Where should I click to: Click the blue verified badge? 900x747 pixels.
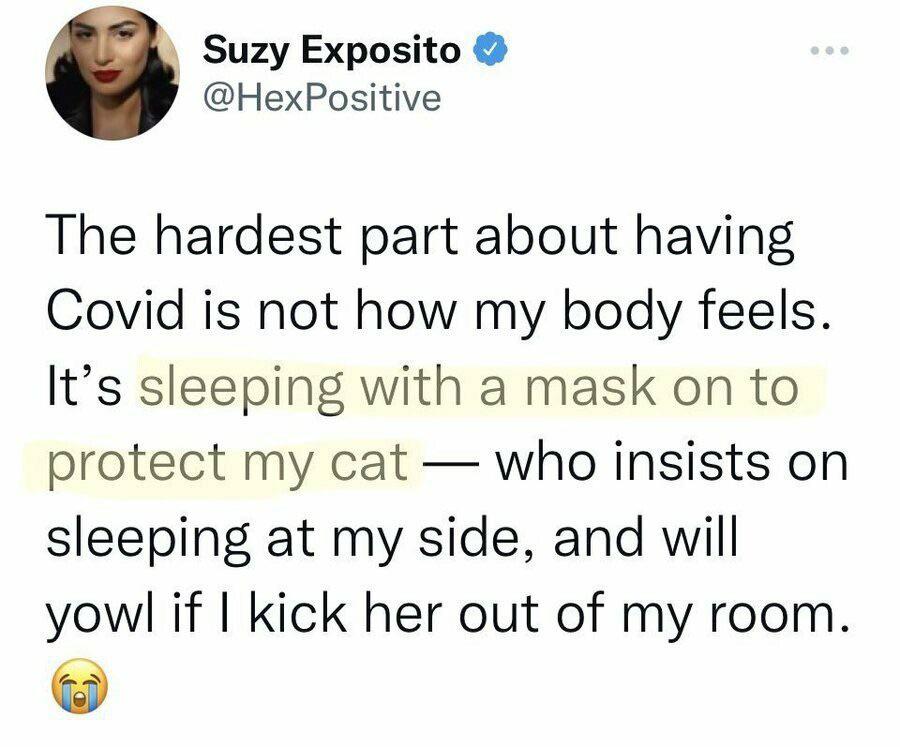[x=490, y=50]
